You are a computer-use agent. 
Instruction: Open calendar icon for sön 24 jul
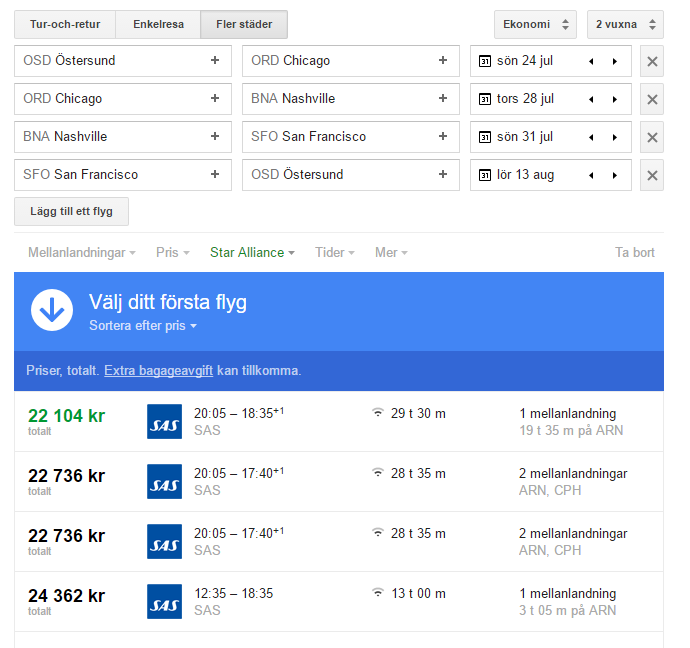(x=486, y=61)
